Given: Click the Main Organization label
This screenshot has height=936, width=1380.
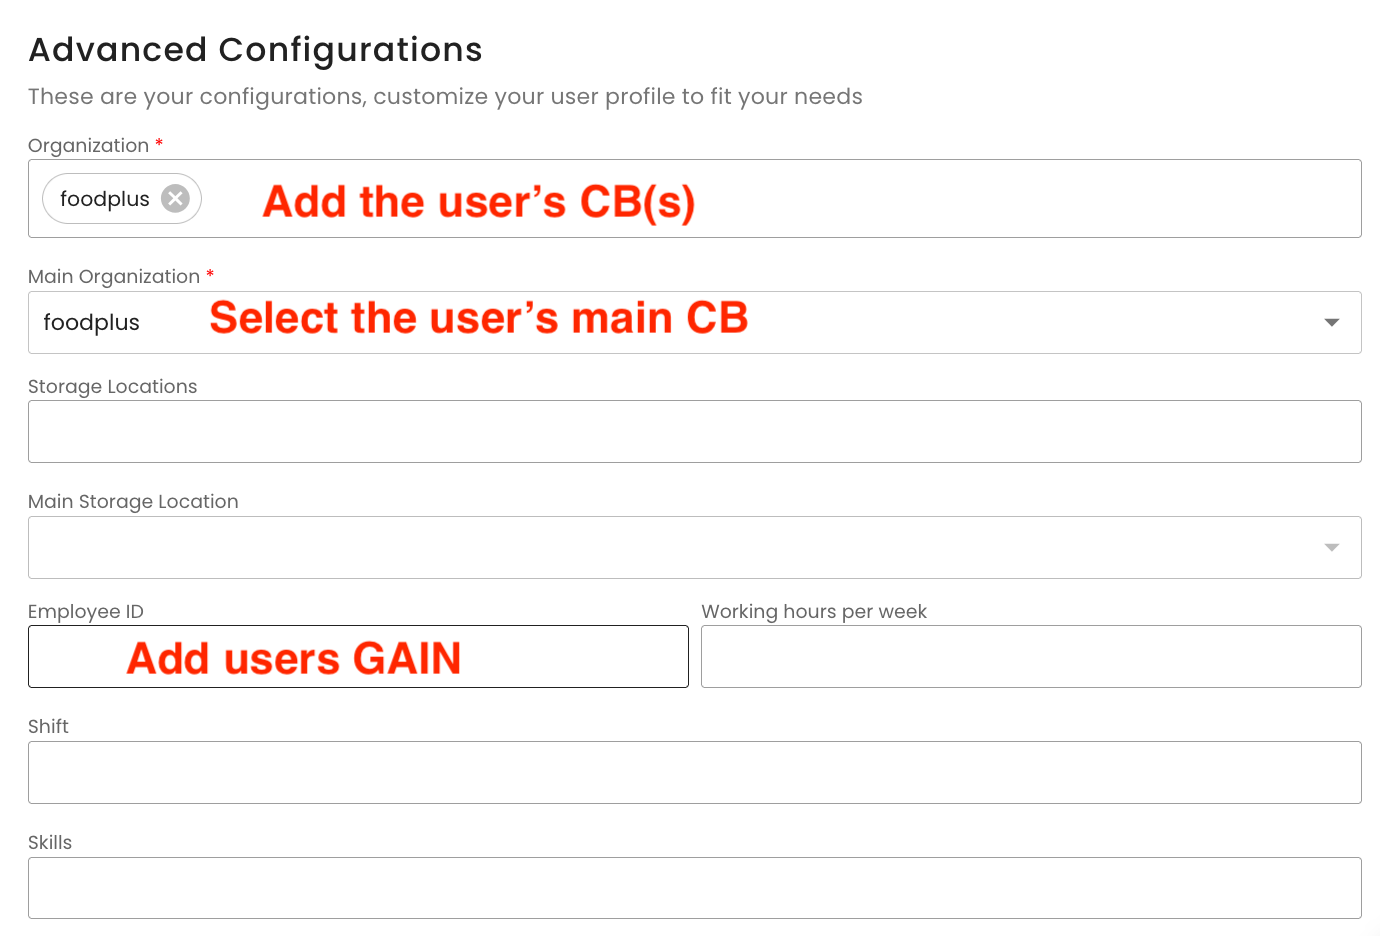Looking at the screenshot, I should coord(114,277).
